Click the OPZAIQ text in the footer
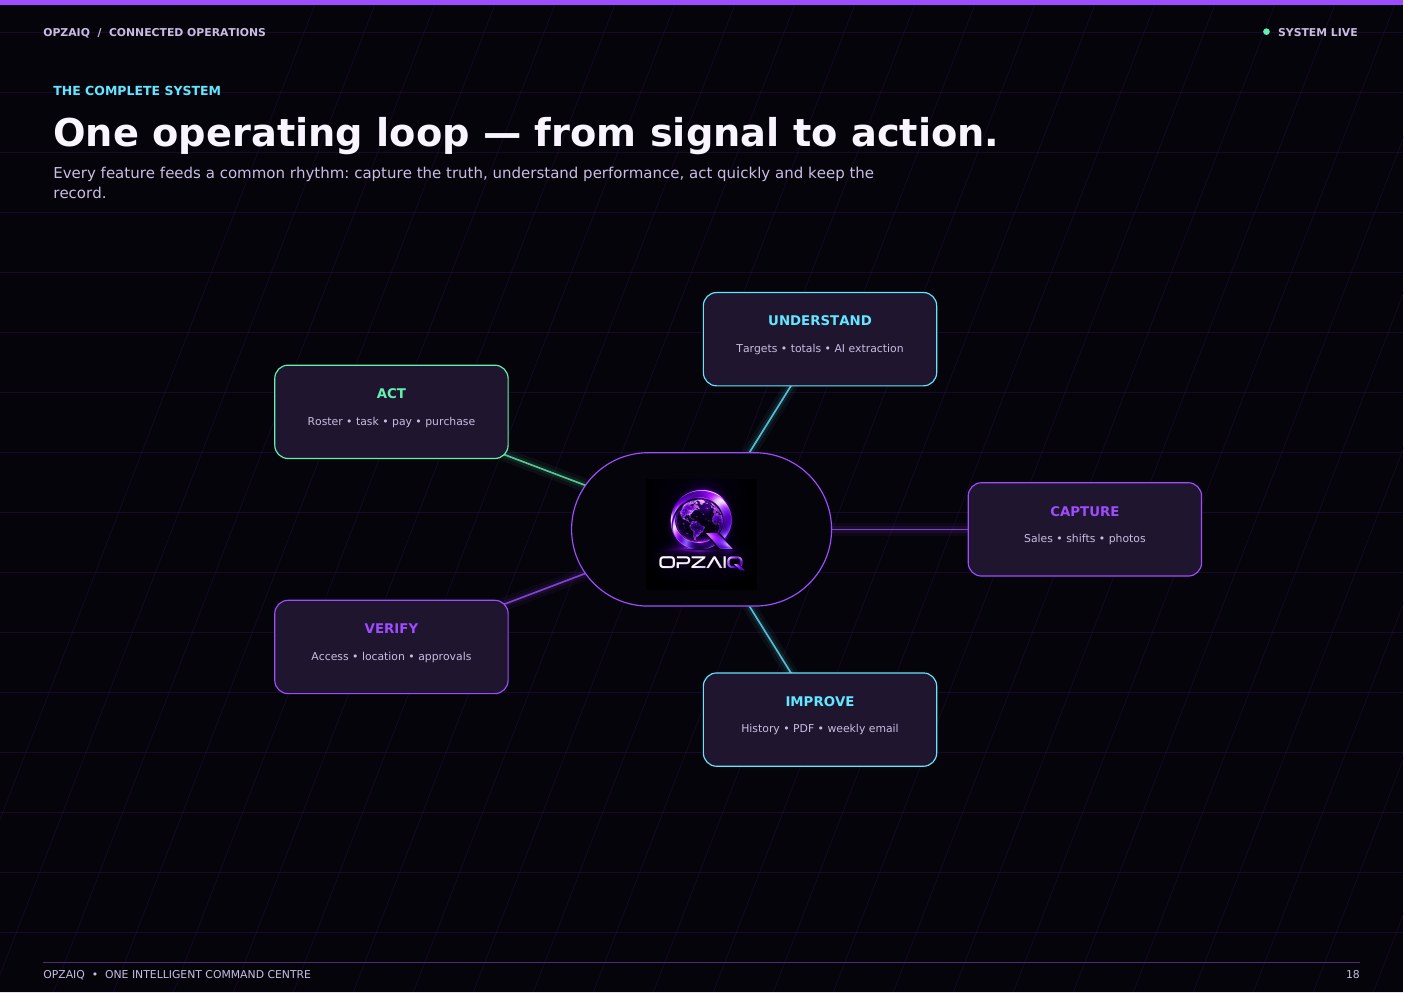 pos(64,974)
